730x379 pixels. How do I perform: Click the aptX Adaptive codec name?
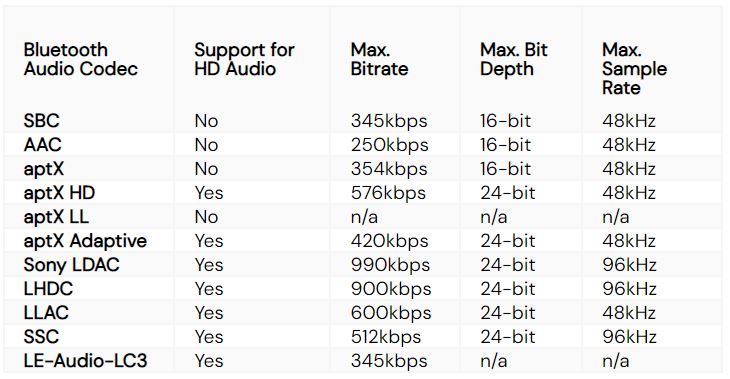coord(85,241)
